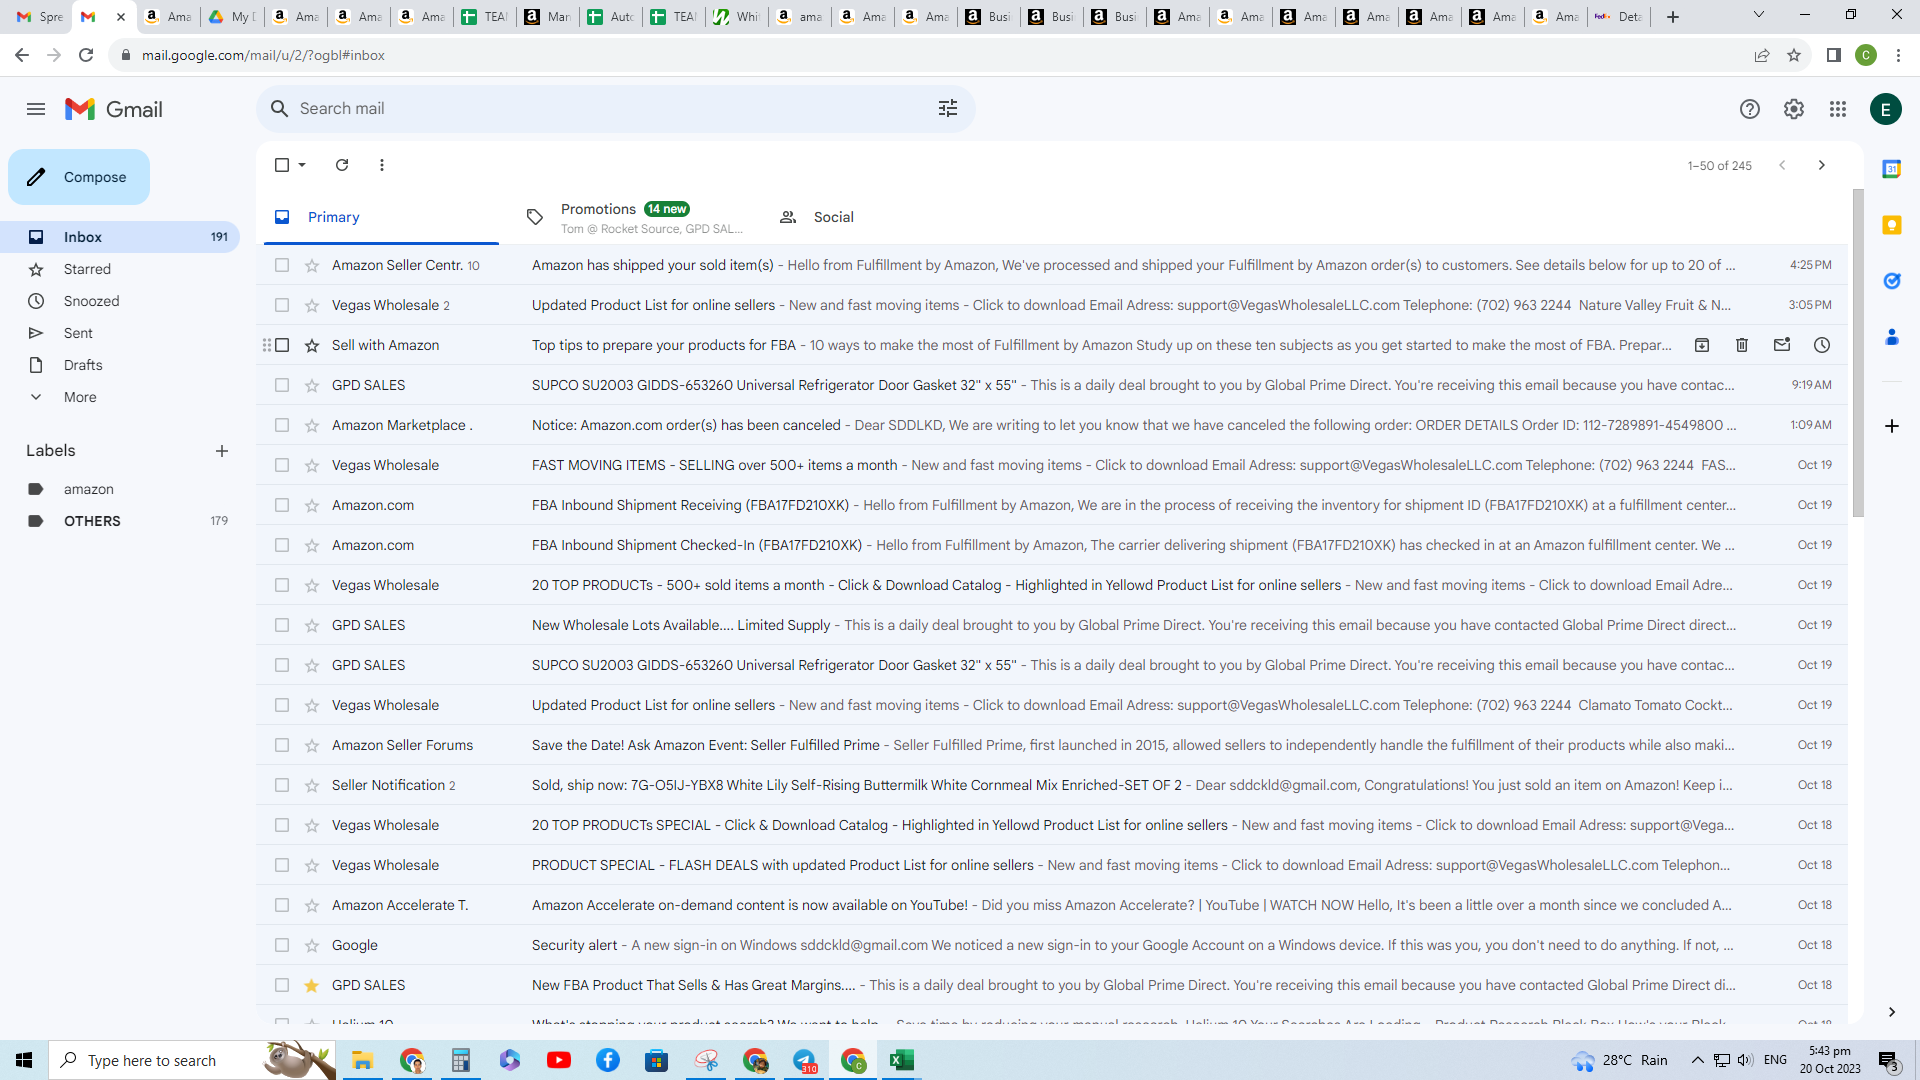Show hidden system tray icons chevron

point(1697,1060)
